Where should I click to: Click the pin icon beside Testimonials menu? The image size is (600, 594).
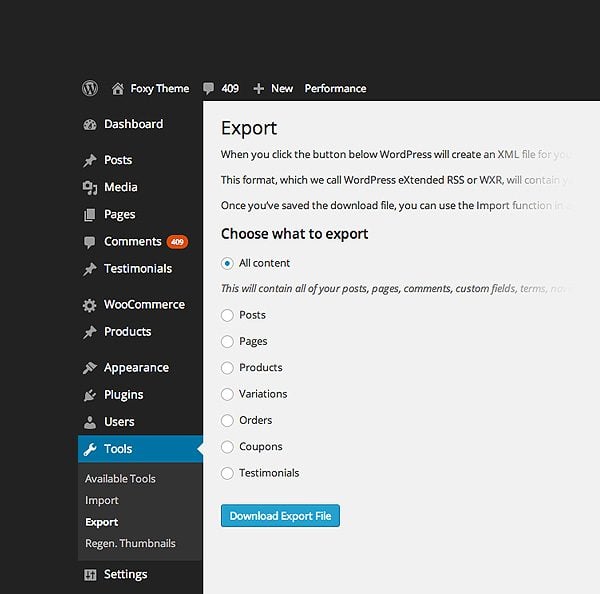pyautogui.click(x=90, y=269)
